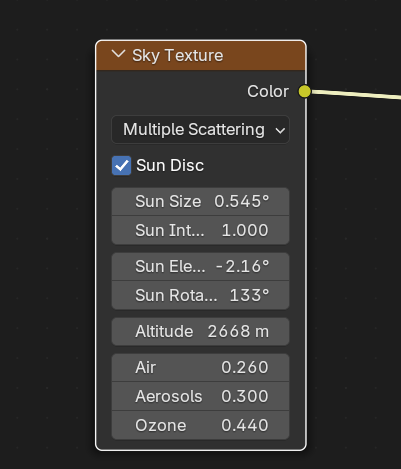Open the Multiple Scattering sky type dropdown
The height and width of the screenshot is (469, 401).
(x=200, y=130)
